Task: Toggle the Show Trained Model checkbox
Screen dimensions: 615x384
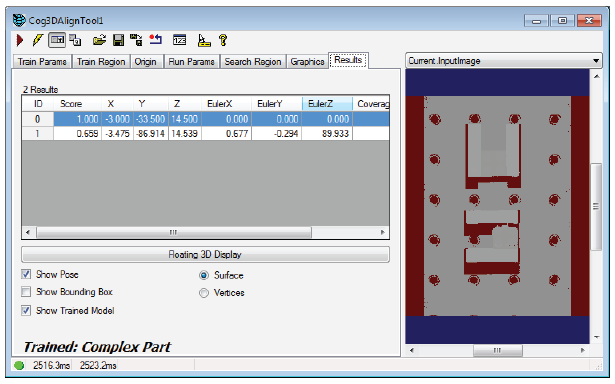Action: (x=26, y=311)
